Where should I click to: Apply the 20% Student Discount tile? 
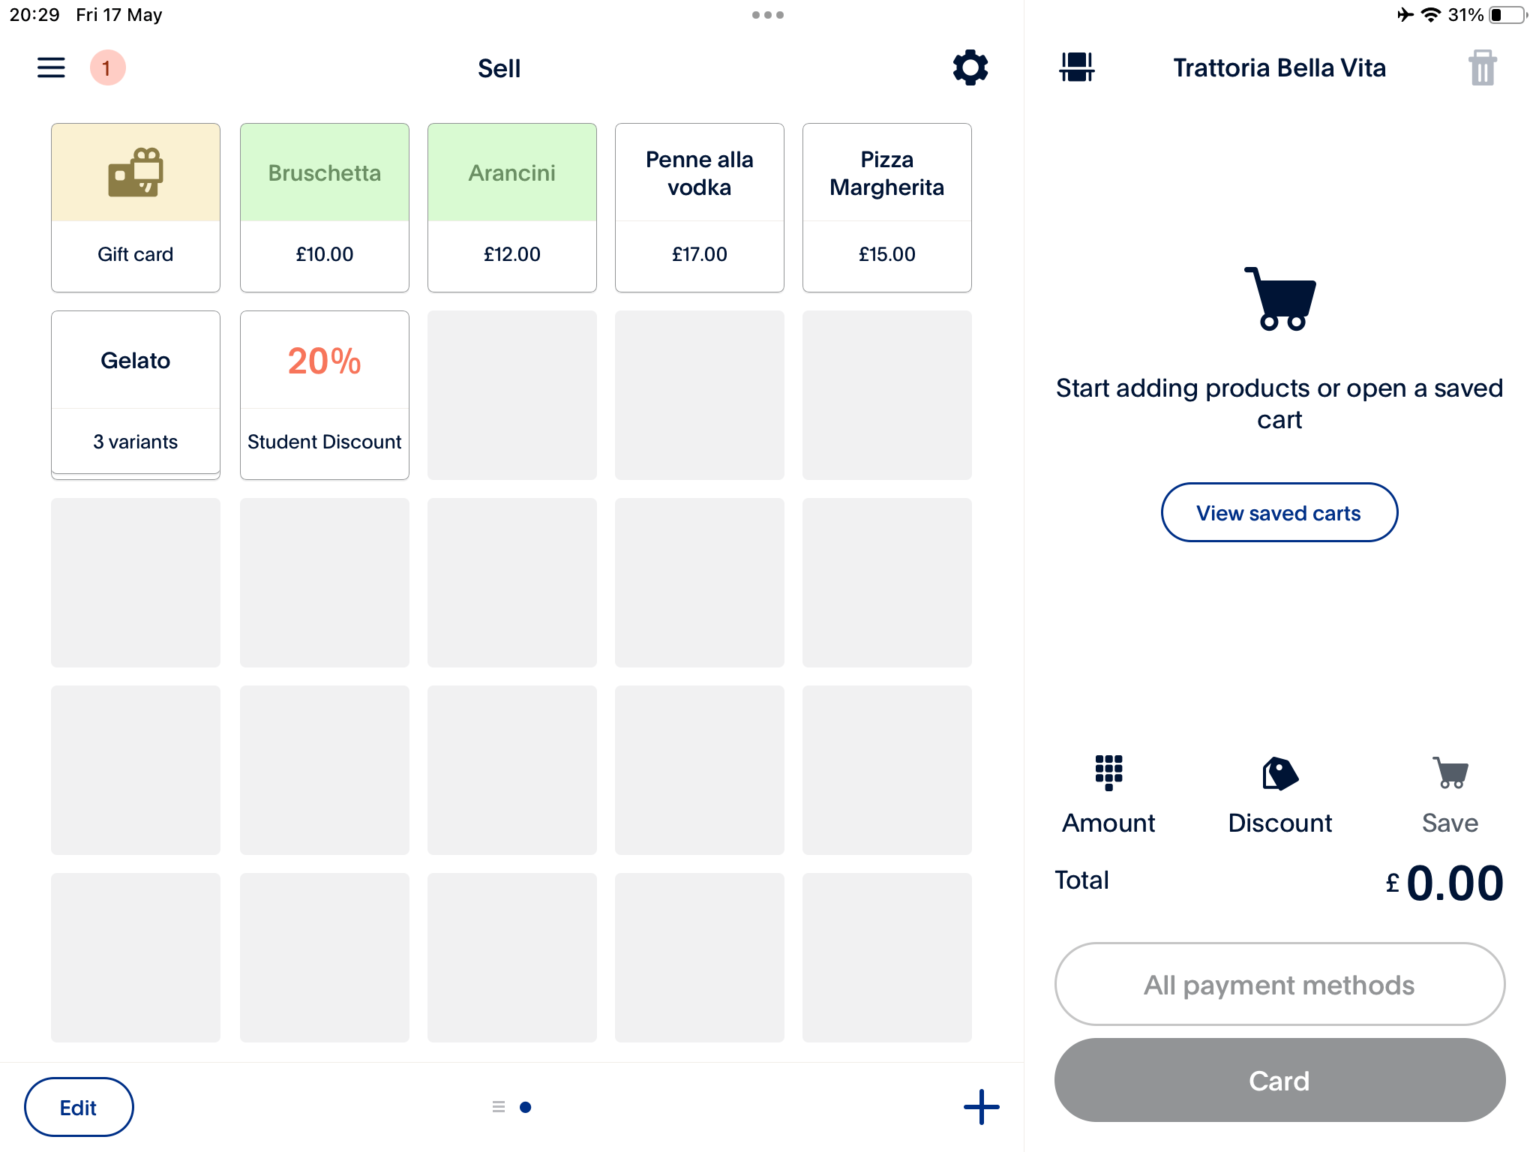click(324, 394)
